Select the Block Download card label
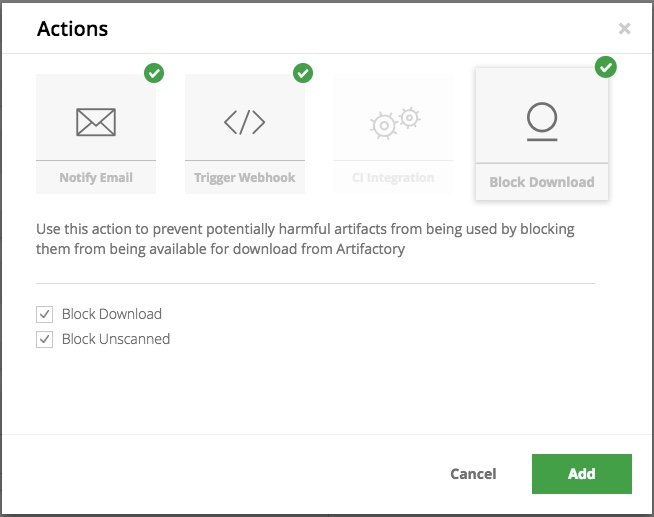Screen dimensions: 654x517 541,182
